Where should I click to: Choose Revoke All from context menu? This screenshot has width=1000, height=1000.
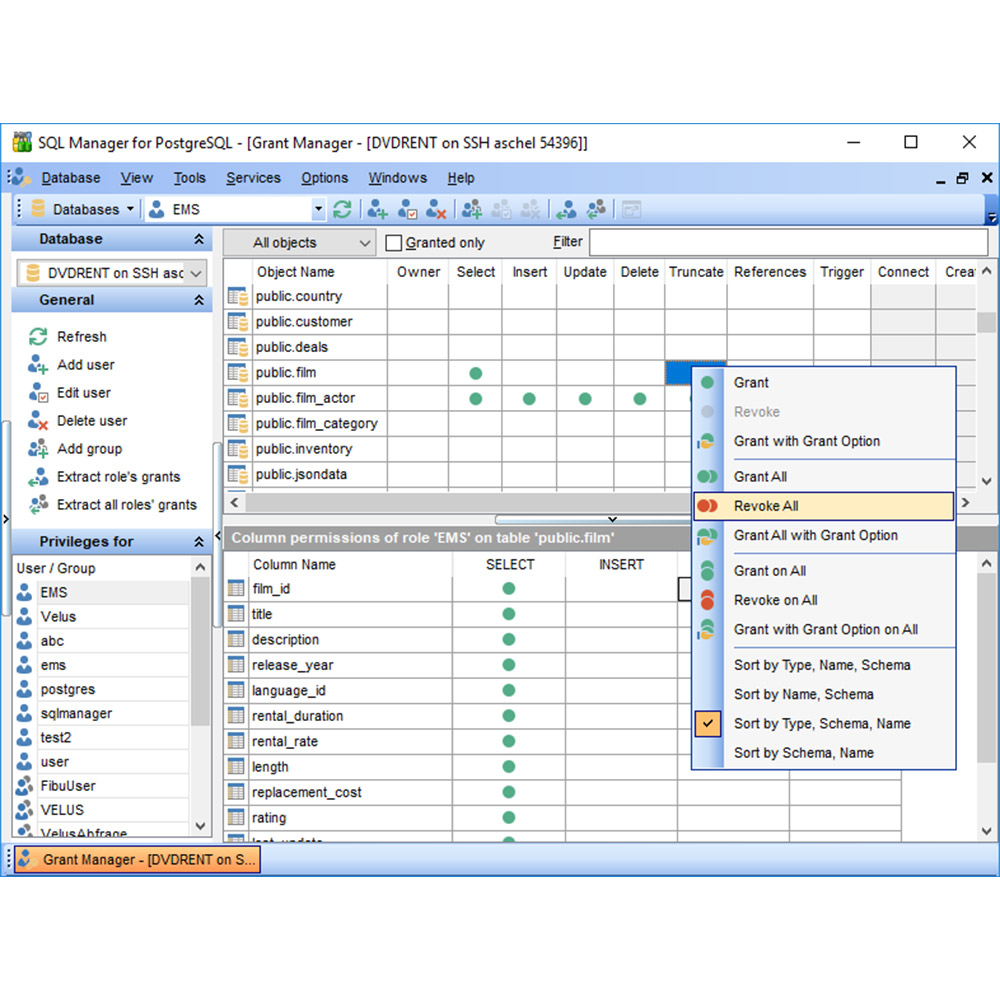tap(824, 506)
